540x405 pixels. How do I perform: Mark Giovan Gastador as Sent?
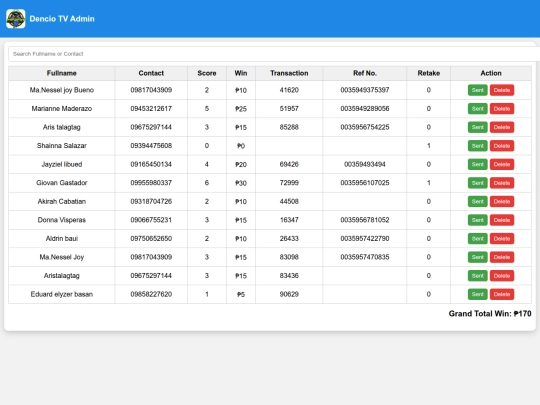[x=477, y=183]
